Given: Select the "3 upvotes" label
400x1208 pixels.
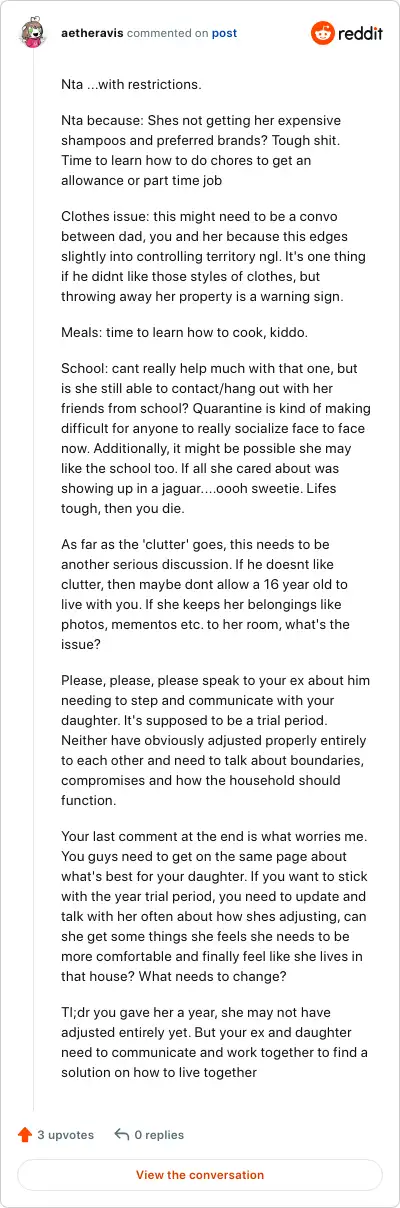Looking at the screenshot, I should tap(66, 1134).
